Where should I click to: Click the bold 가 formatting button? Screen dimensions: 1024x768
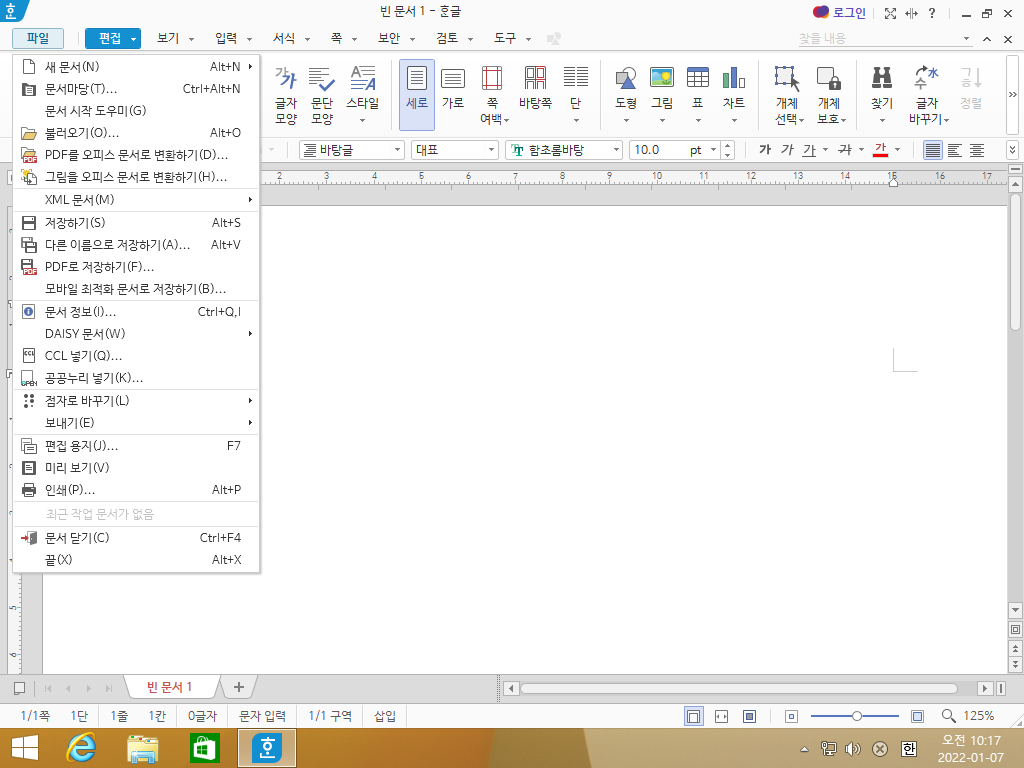tap(765, 150)
